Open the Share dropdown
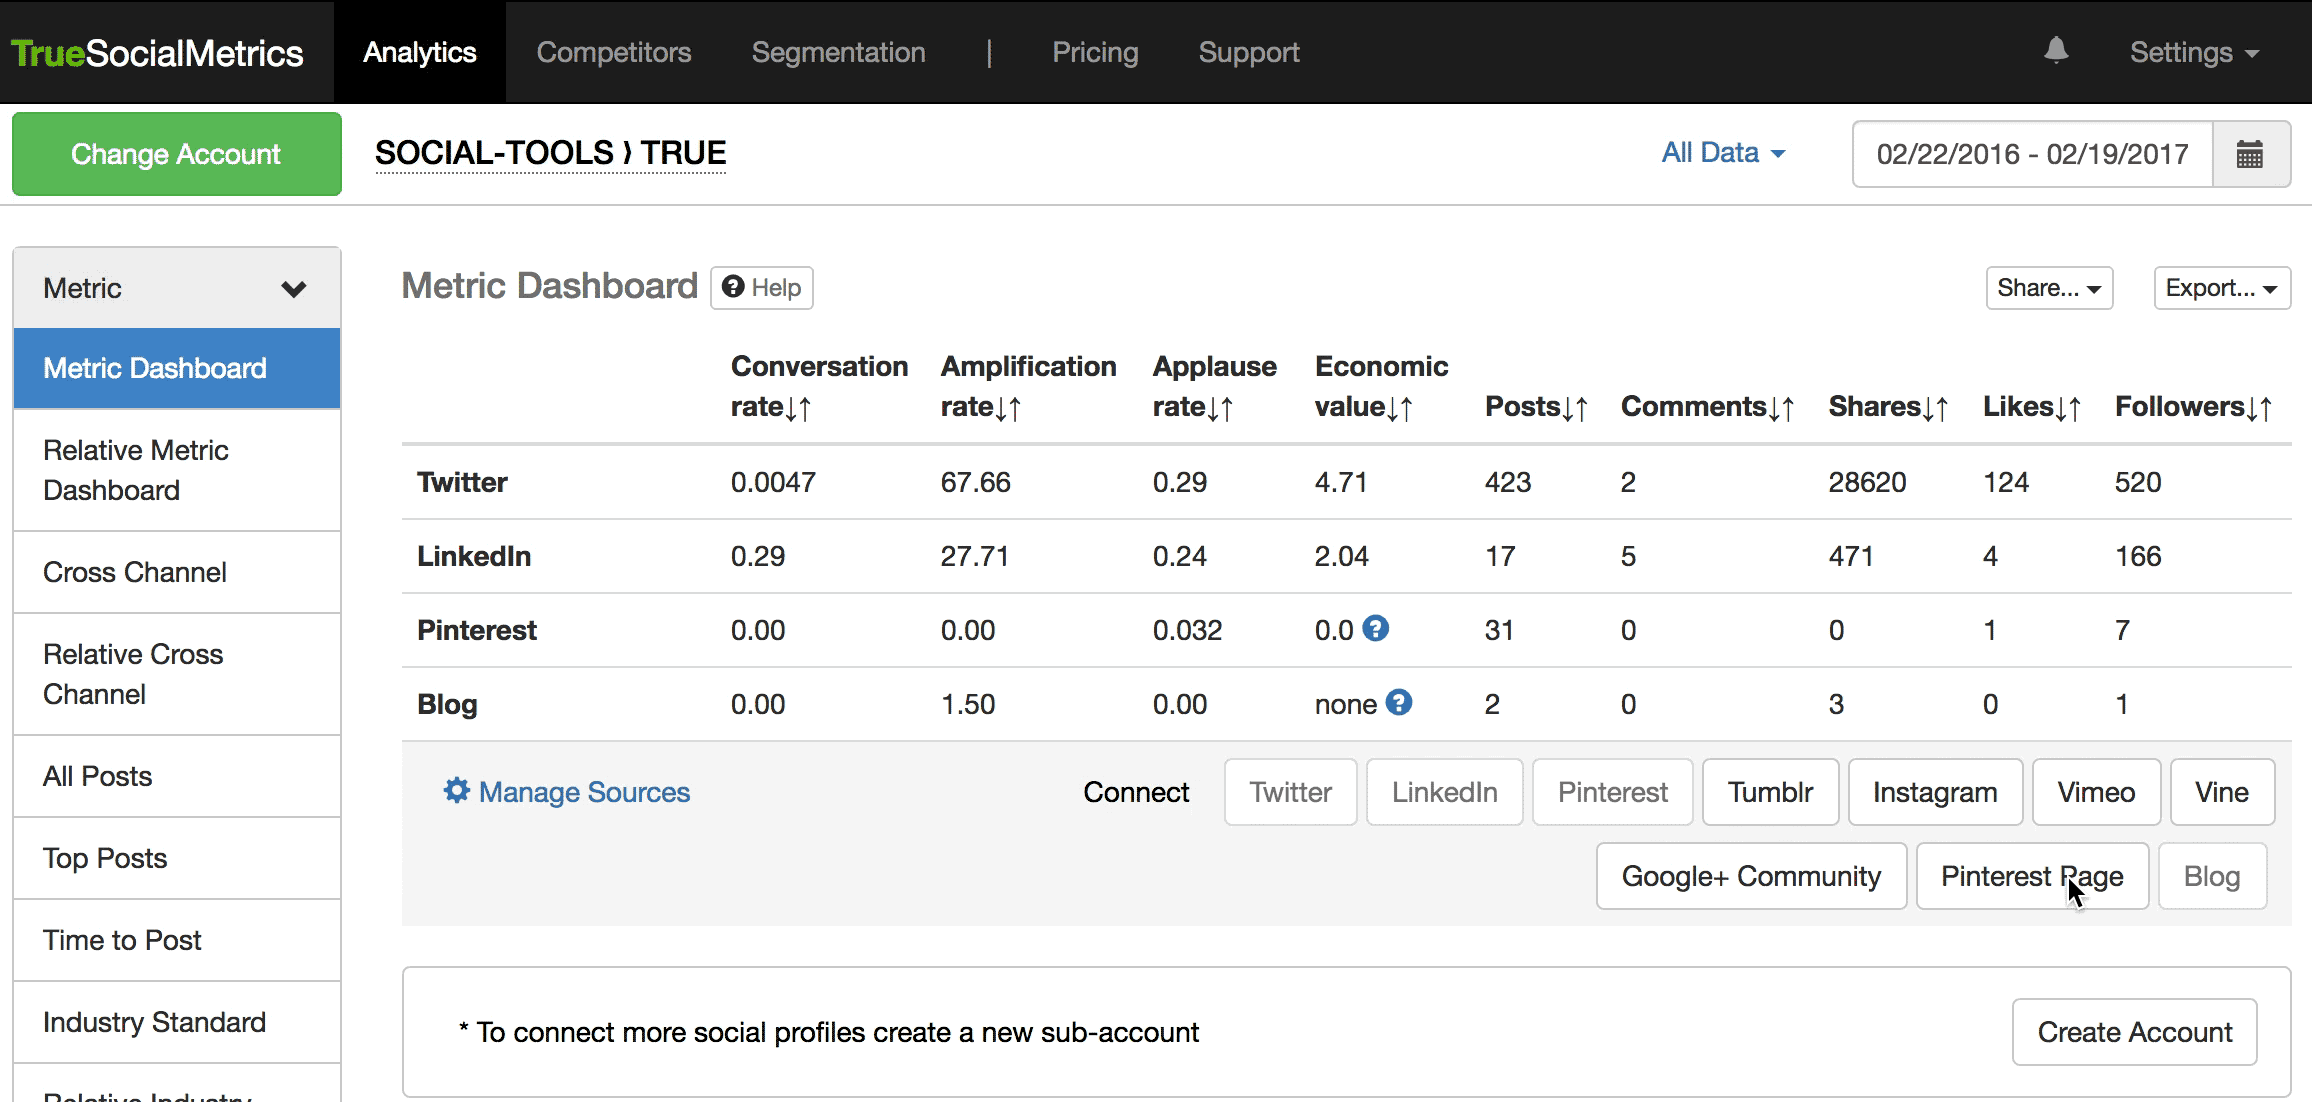This screenshot has width=2312, height=1102. pos(2048,288)
